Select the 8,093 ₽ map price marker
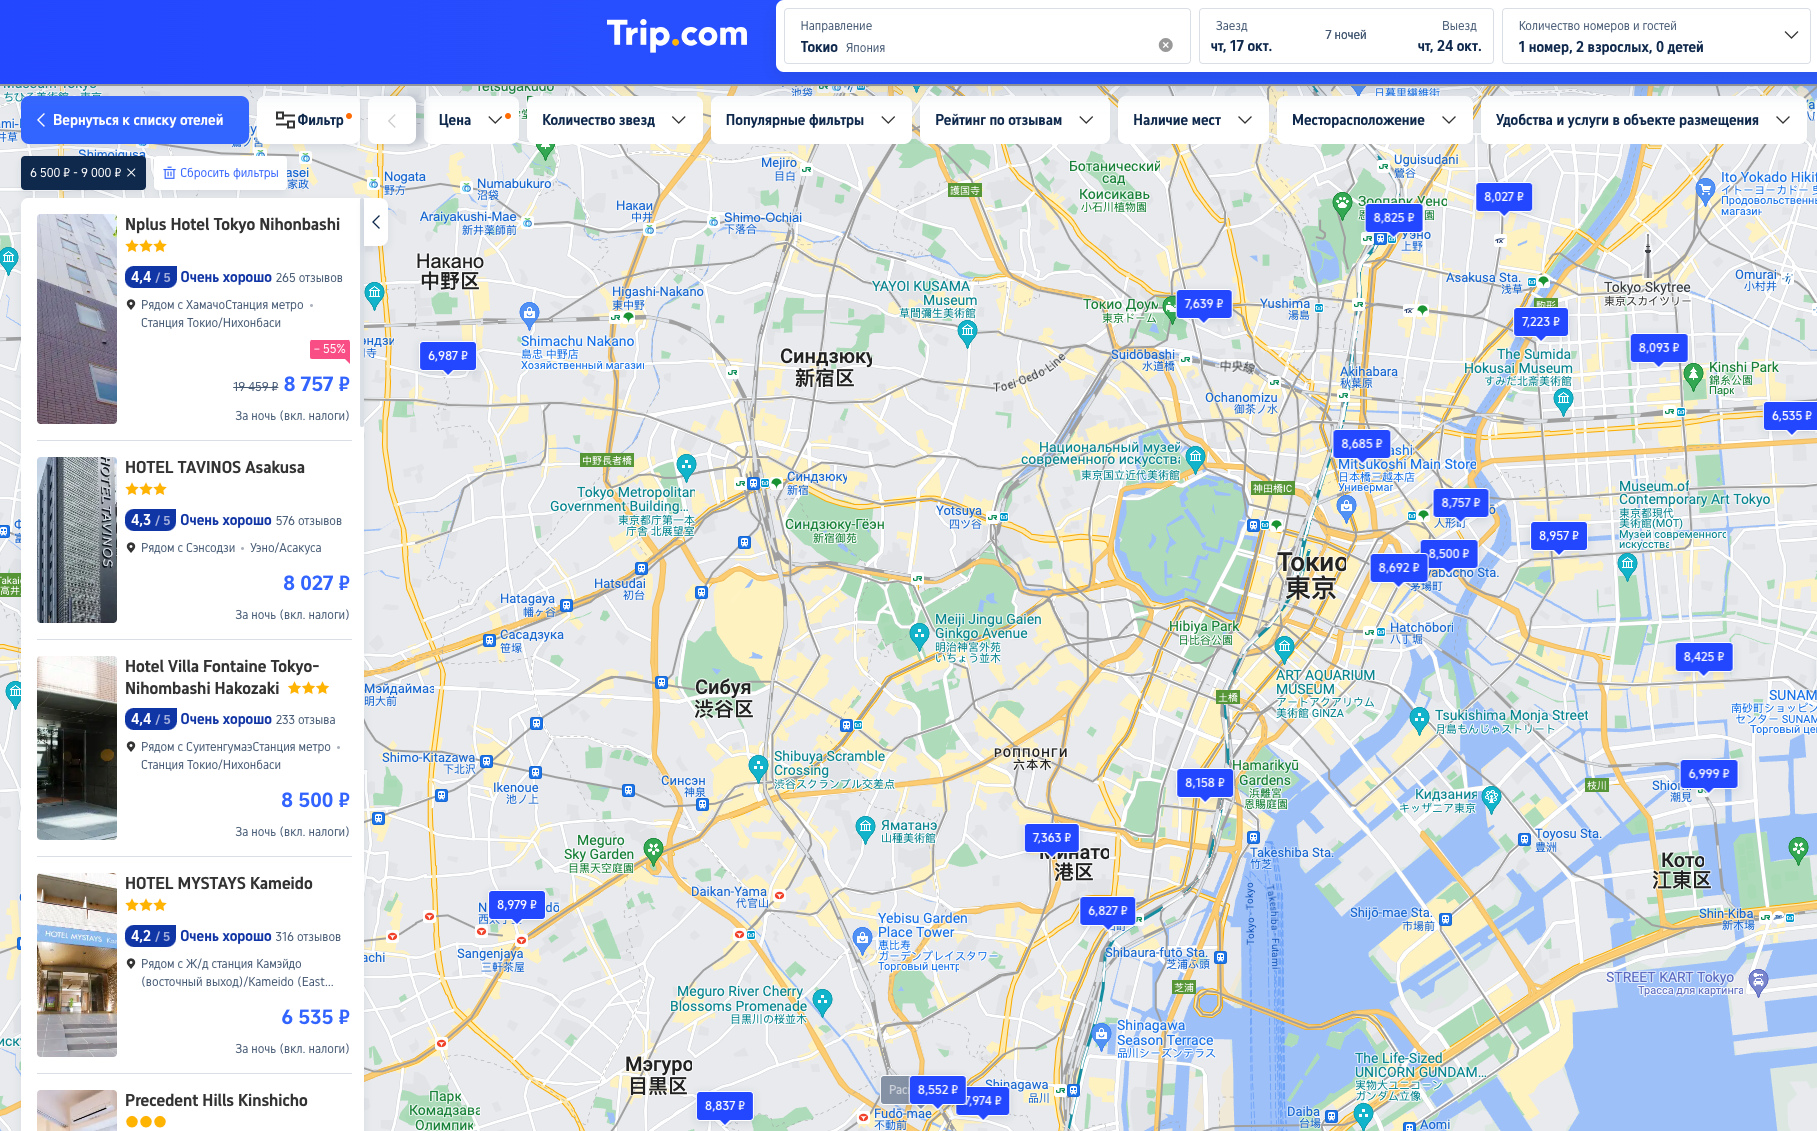Screen dimensions: 1817x1131 pos(1658,348)
